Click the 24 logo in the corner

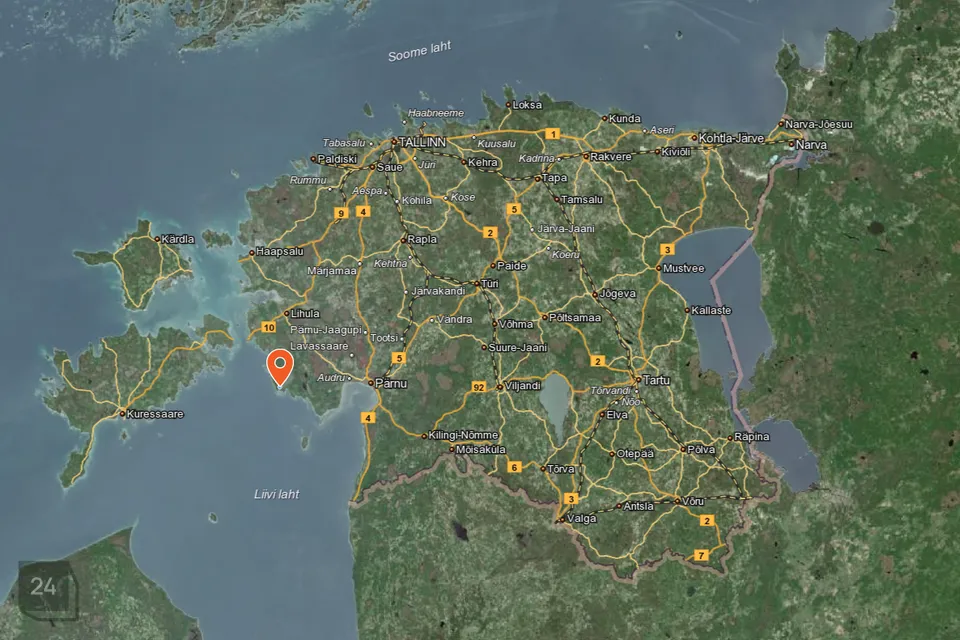pos(44,588)
